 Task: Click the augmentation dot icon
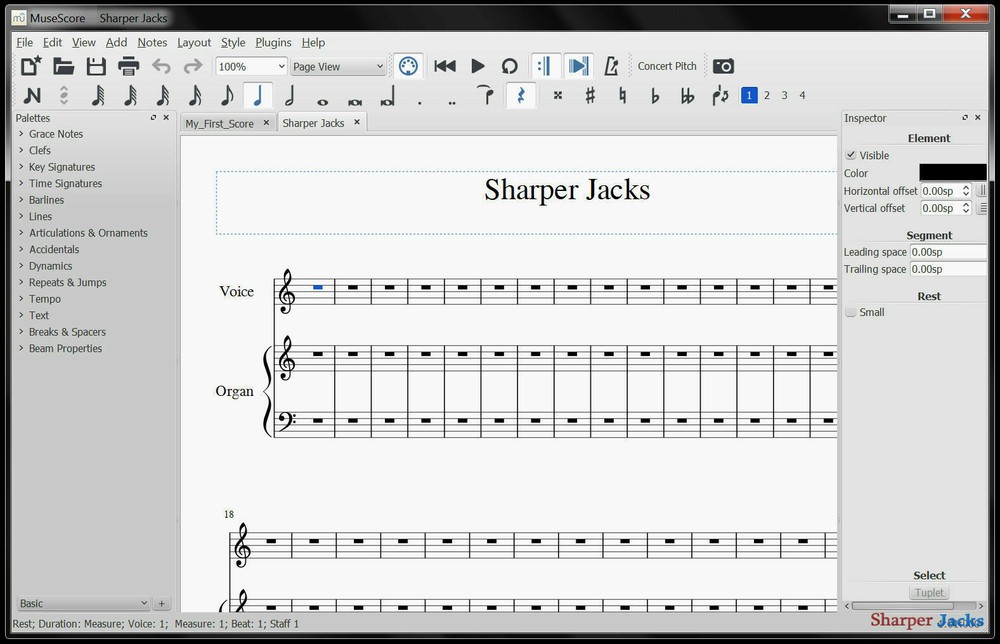coord(420,96)
